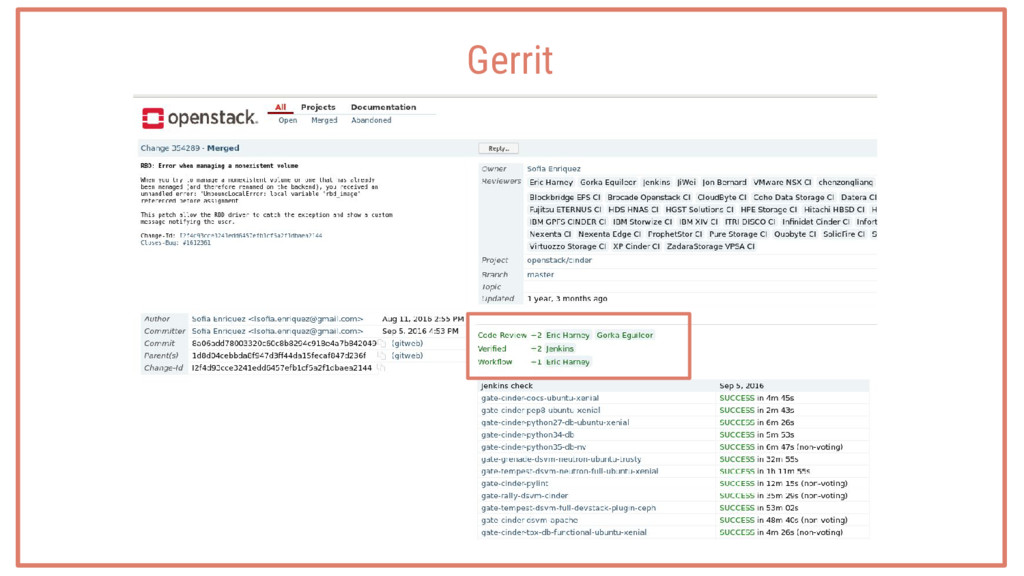Screen dimensions: 1024x576
Task: Open gate-cinder-docs-ubuntu-xenial job link
Action: pos(540,398)
